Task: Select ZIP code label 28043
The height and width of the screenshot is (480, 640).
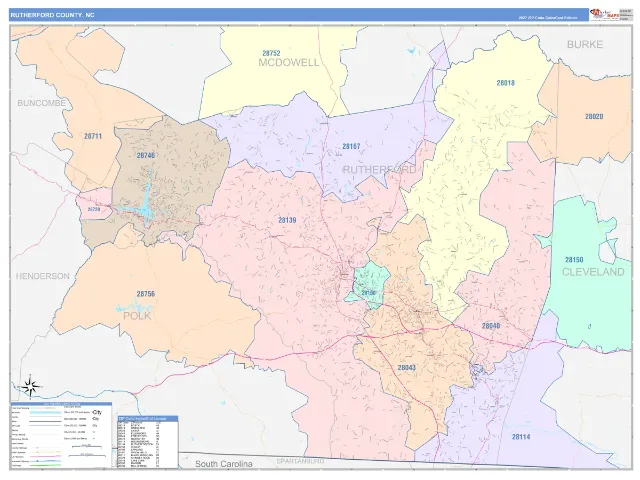Action: pos(407,368)
